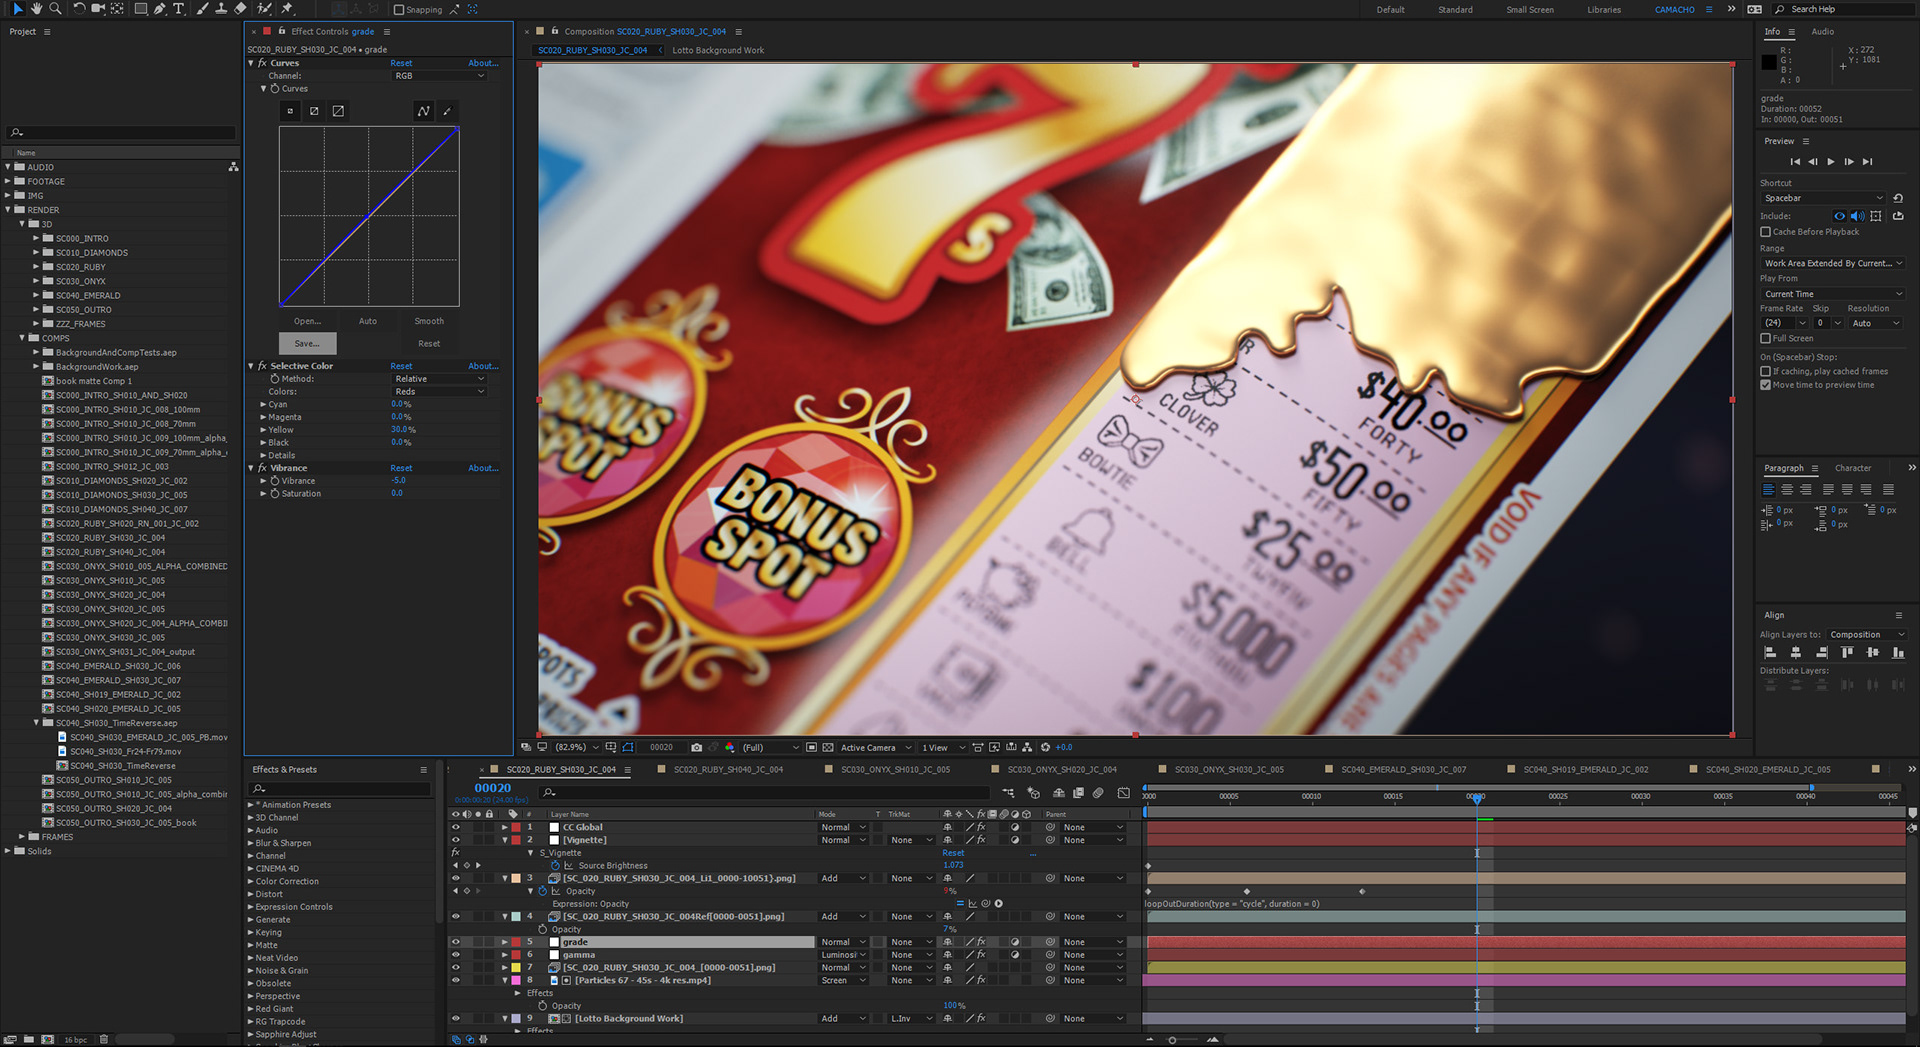Select the Brush tool
The image size is (1920, 1047).
(x=202, y=8)
